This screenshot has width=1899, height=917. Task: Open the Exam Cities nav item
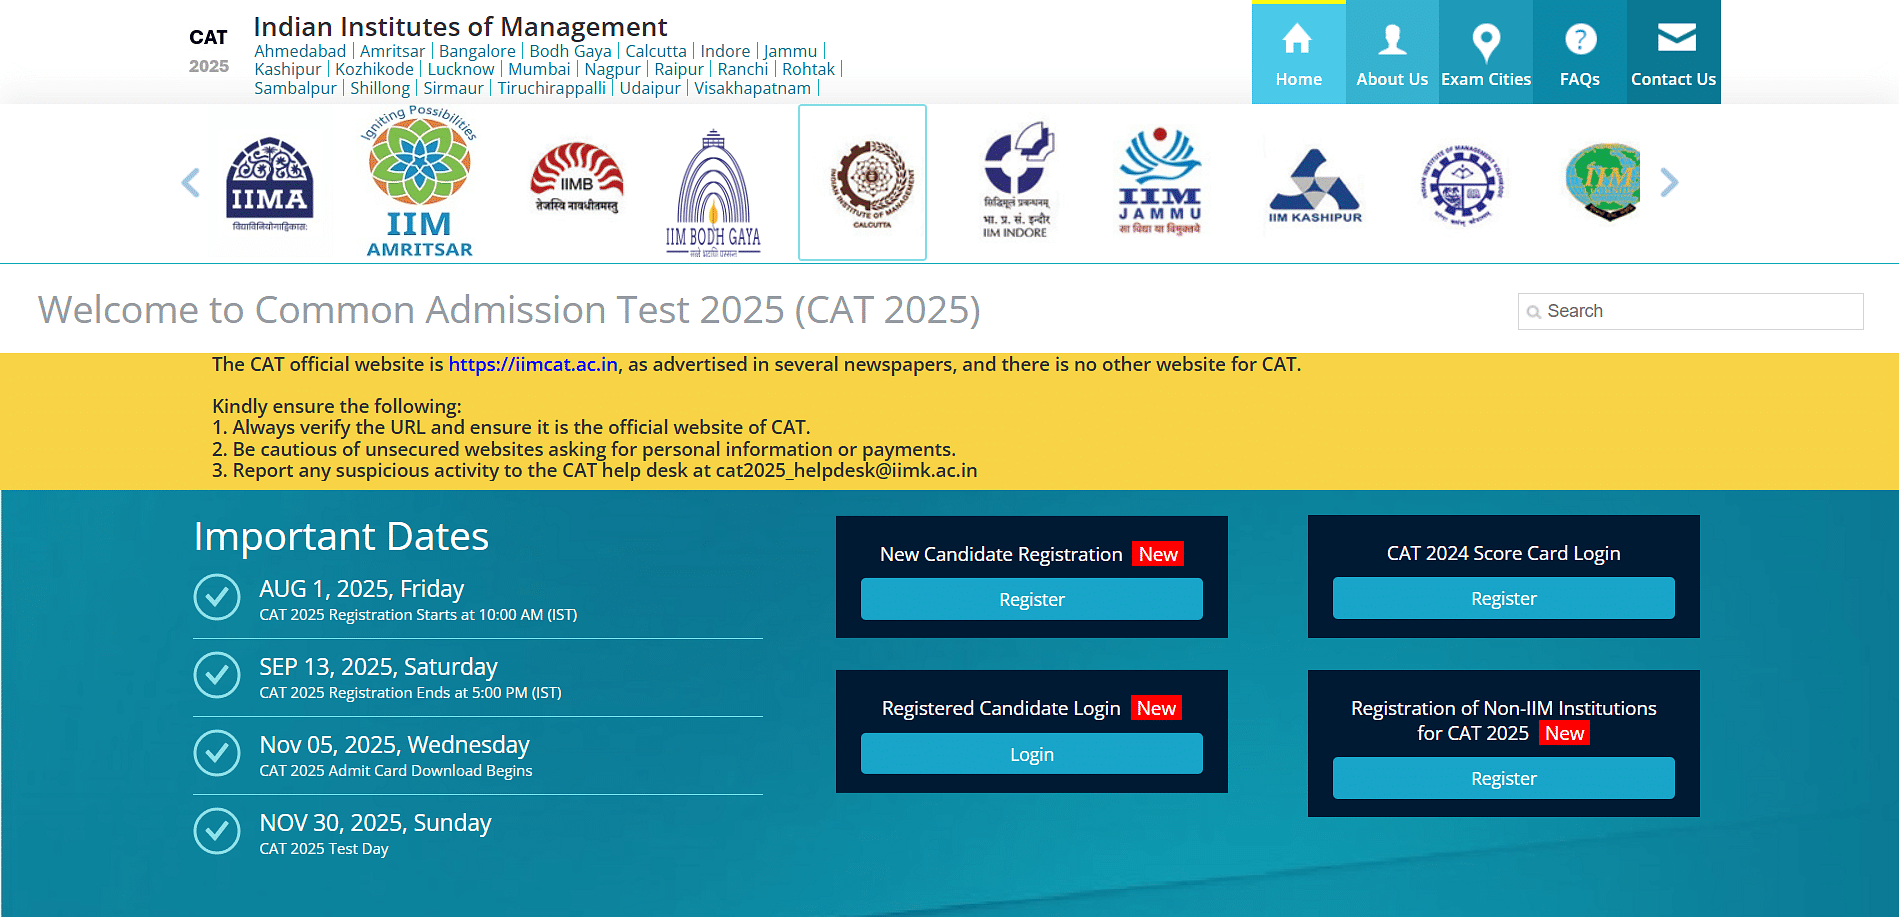coord(1486,54)
